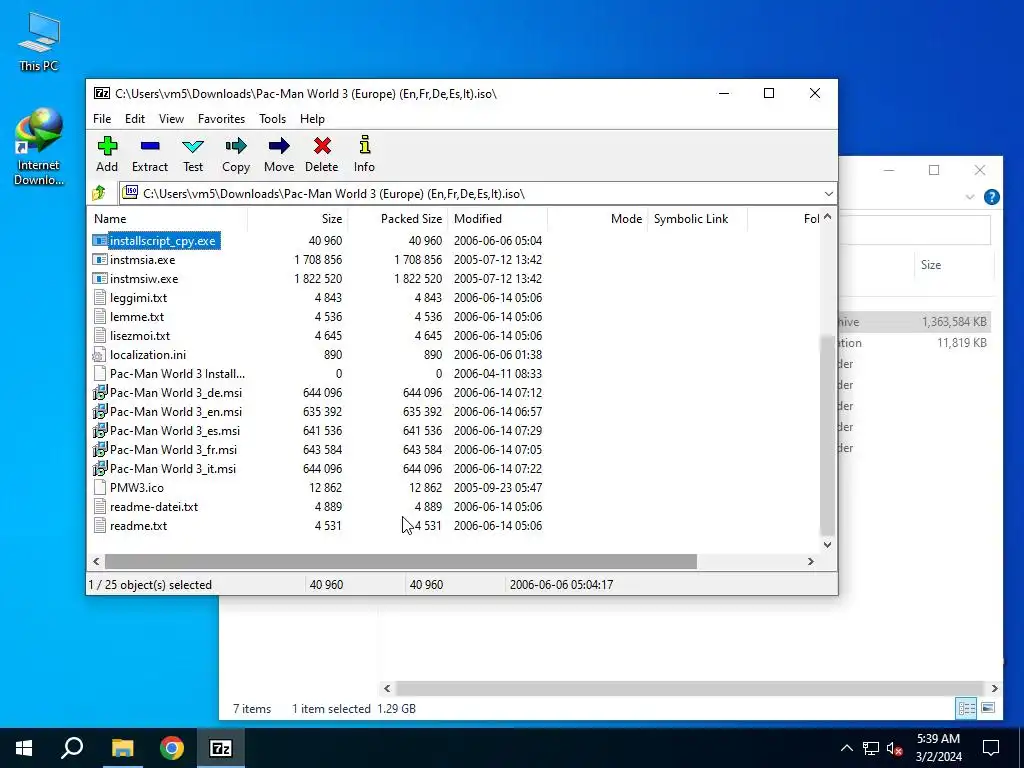This screenshot has width=1024, height=768.
Task: Select the readme-datei.txt file
Action: click(x=153, y=507)
